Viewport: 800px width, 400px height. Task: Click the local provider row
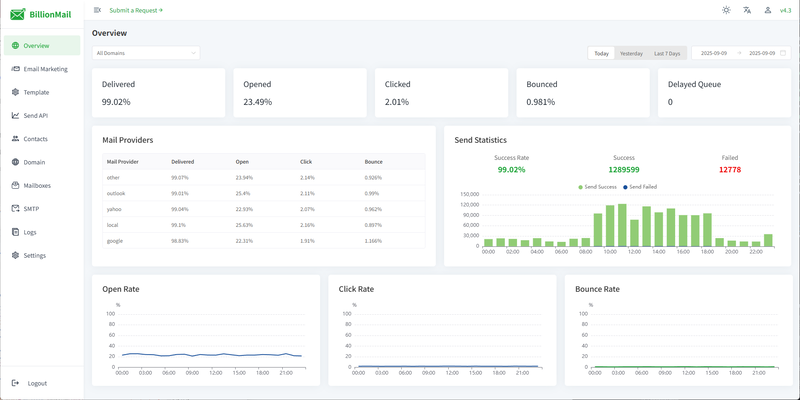coord(264,225)
